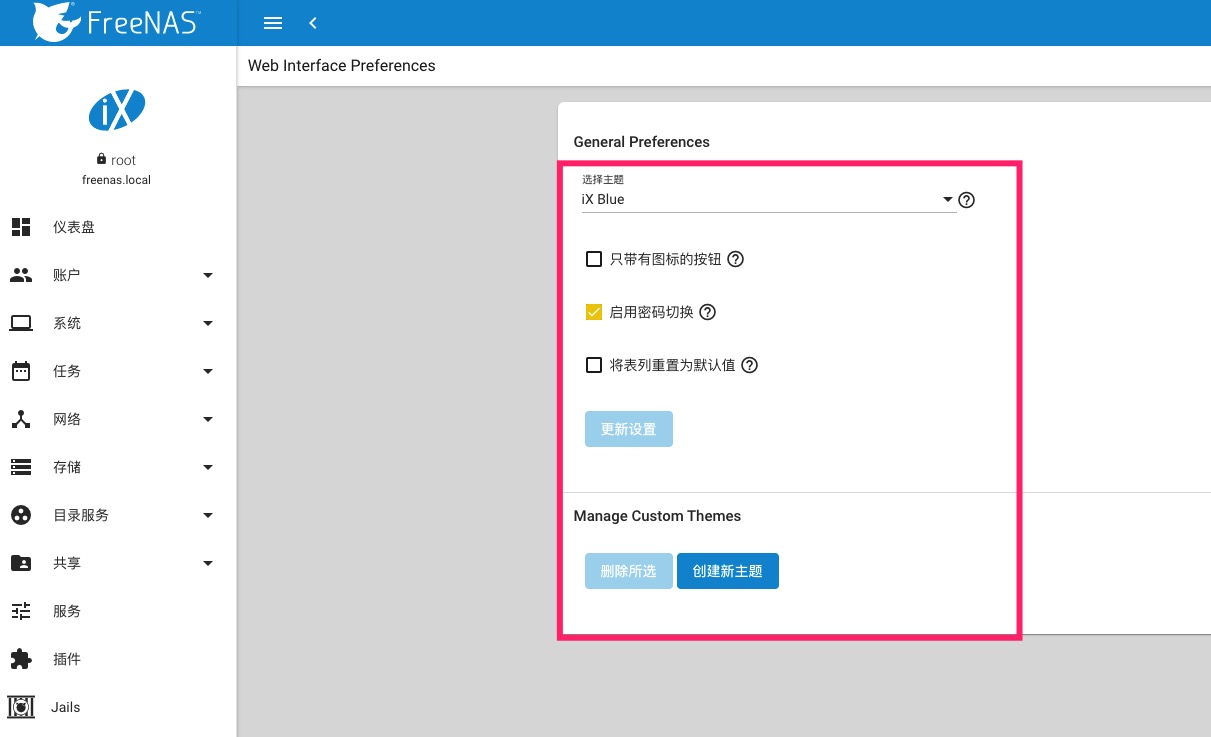Expand the 存储 menu arrow
Image resolution: width=1211 pixels, height=737 pixels.
click(x=208, y=467)
